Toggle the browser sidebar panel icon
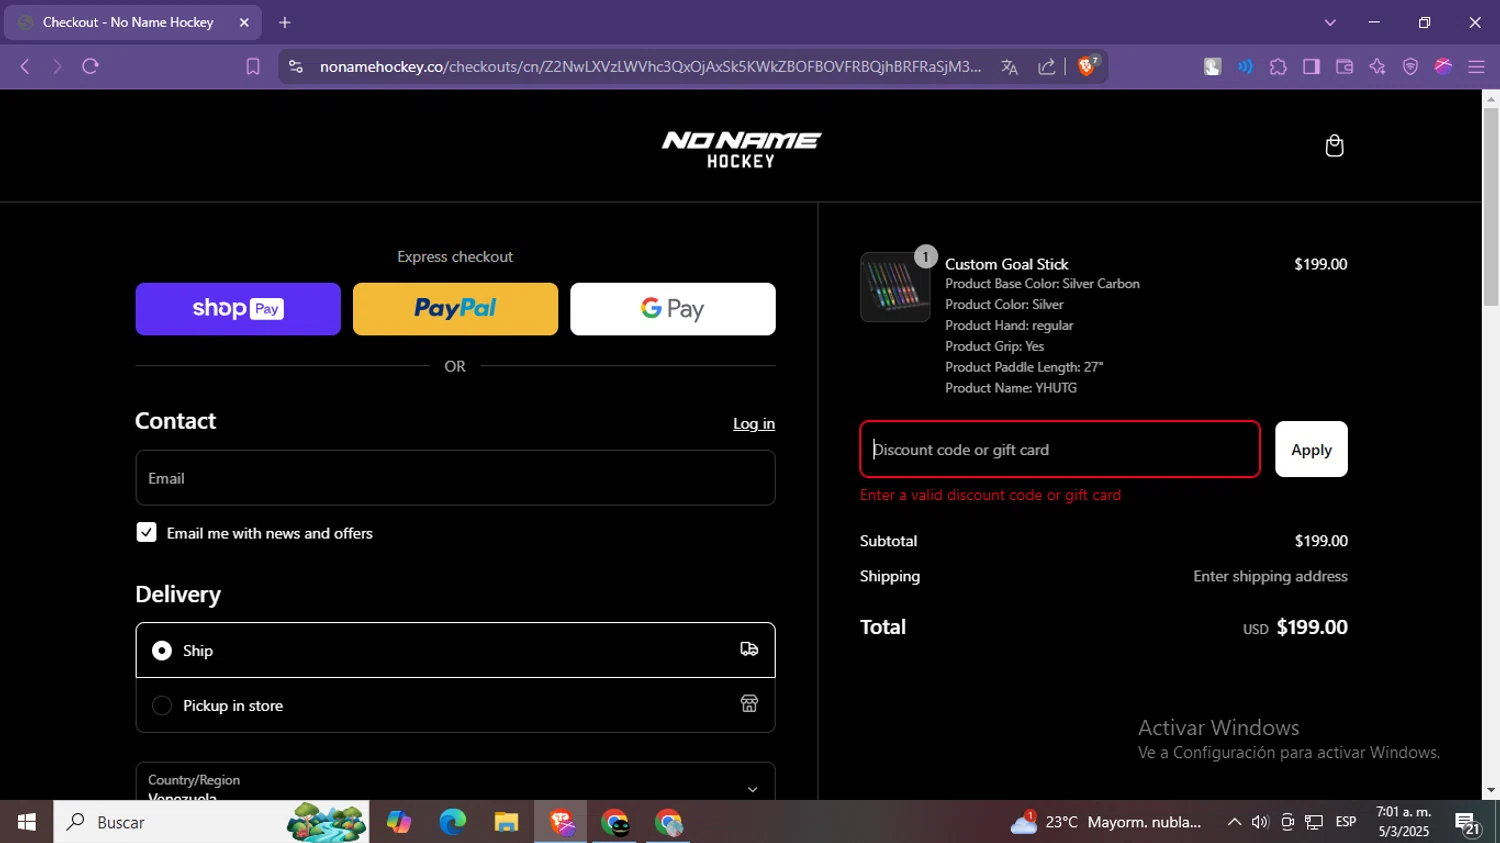Screen dimensions: 1500x843 point(1311,67)
